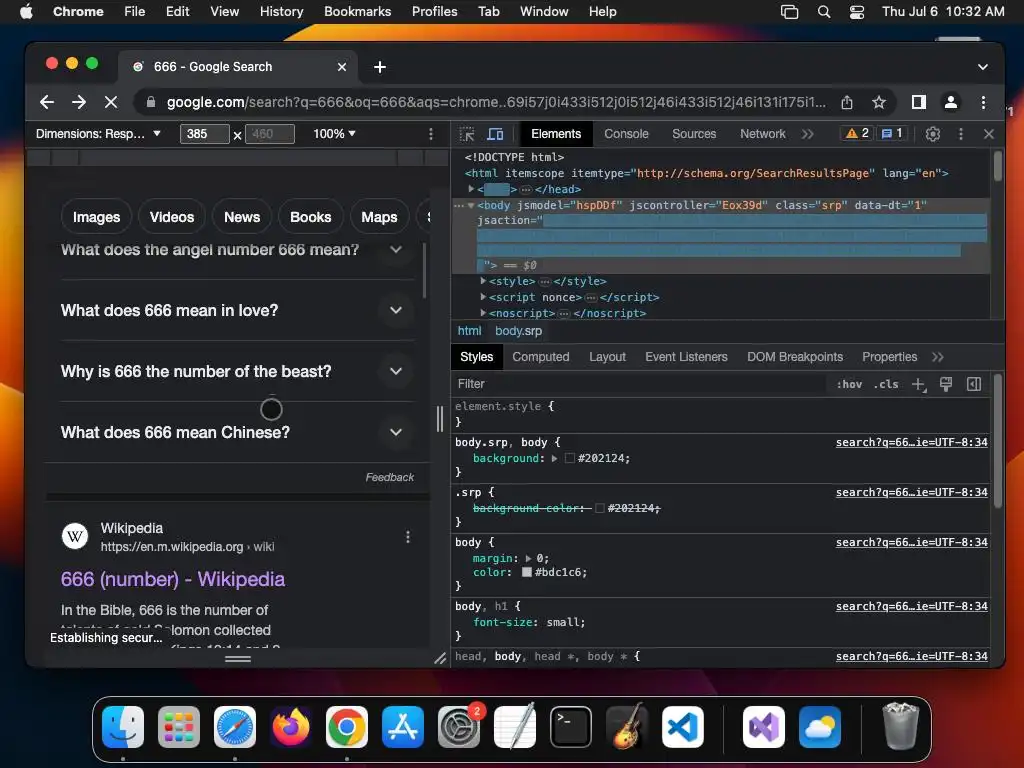Viewport: 1024px width, 768px height.
Task: Add new style rule plus icon
Action: 919,384
